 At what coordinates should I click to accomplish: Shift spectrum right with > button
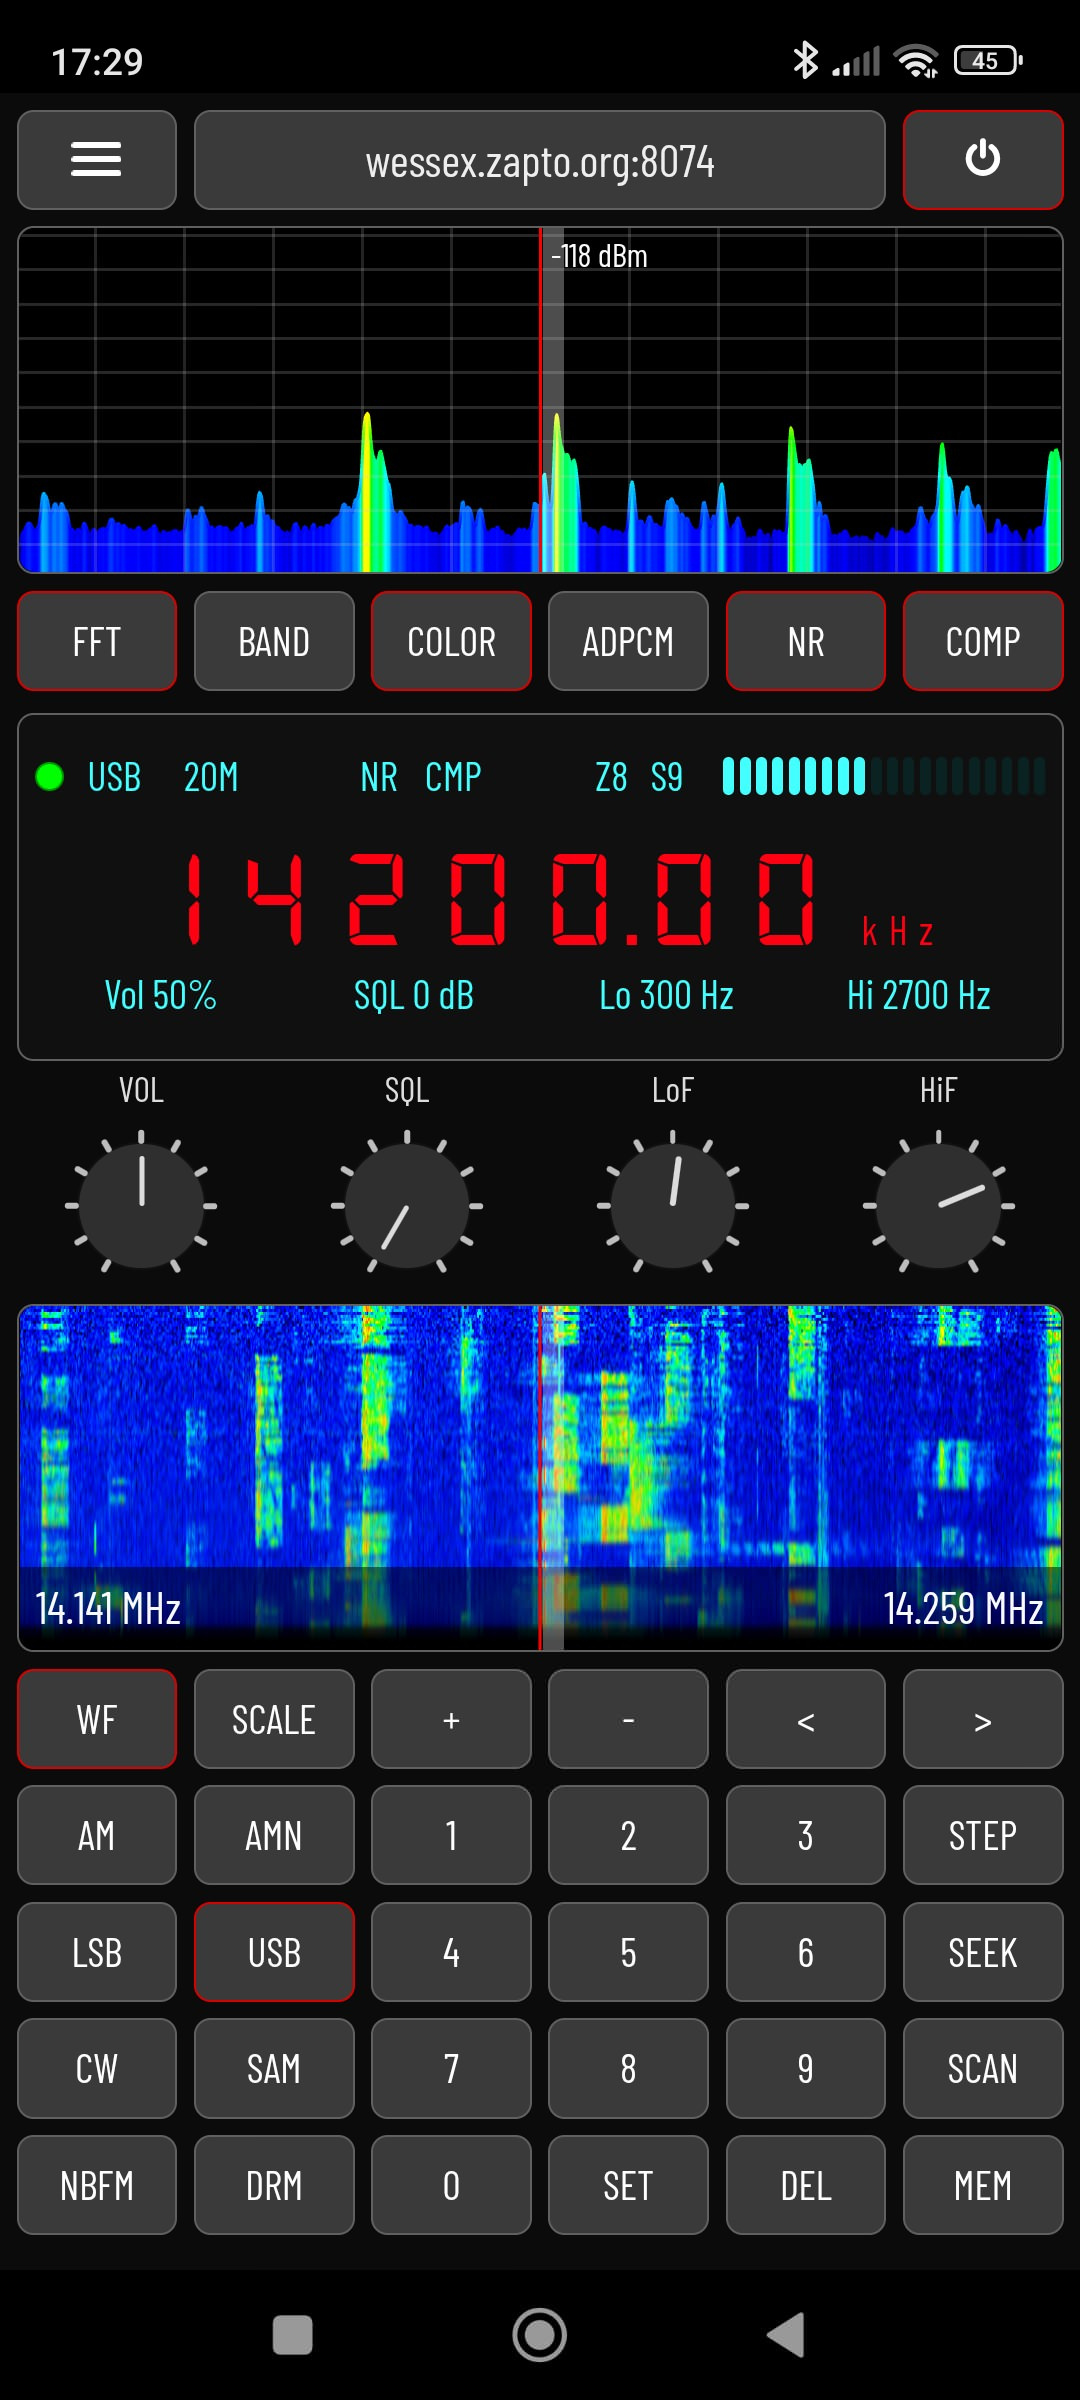[982, 1720]
